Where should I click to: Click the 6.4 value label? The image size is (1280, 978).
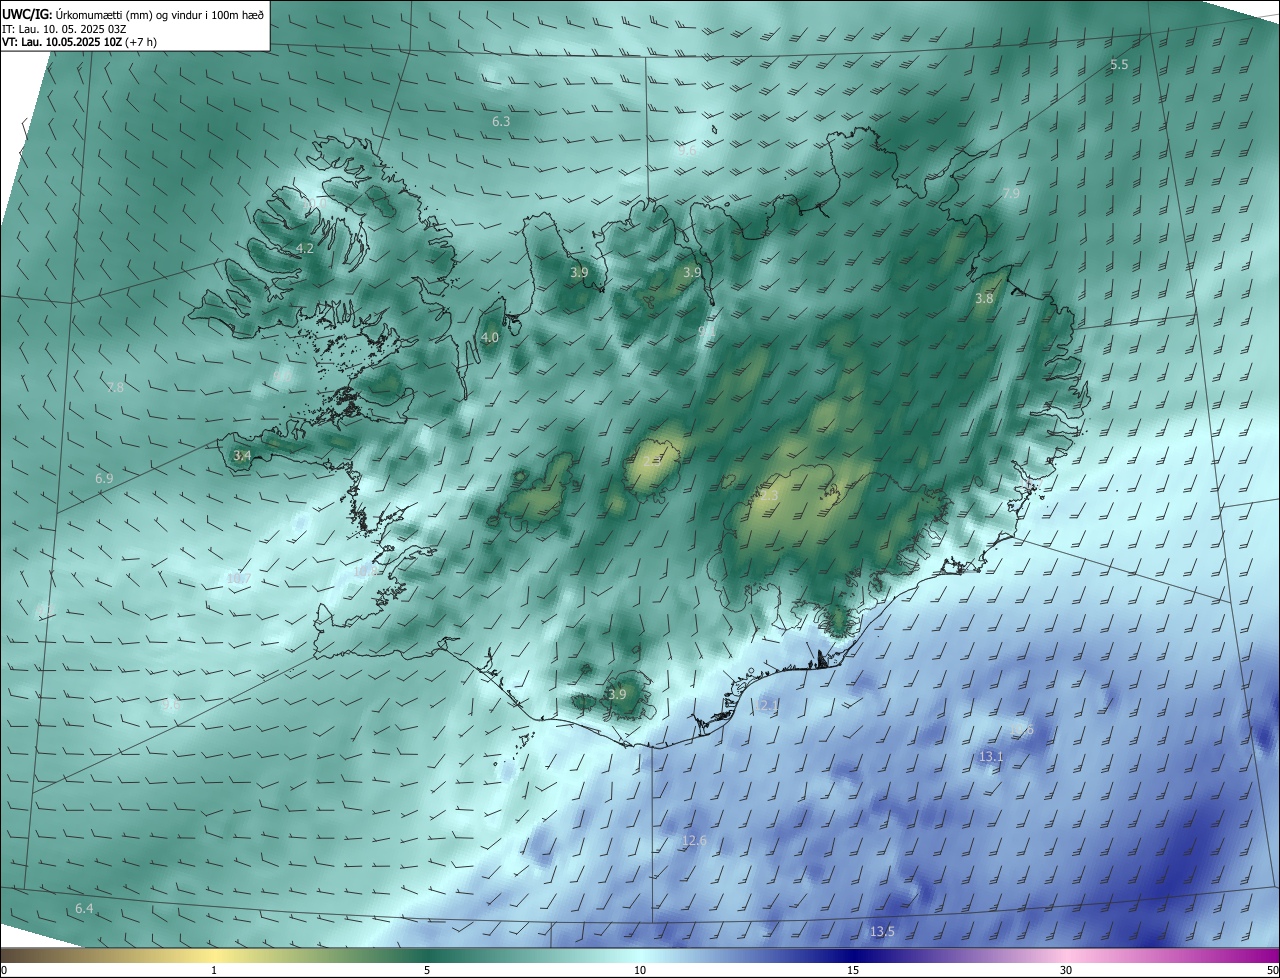click(84, 908)
